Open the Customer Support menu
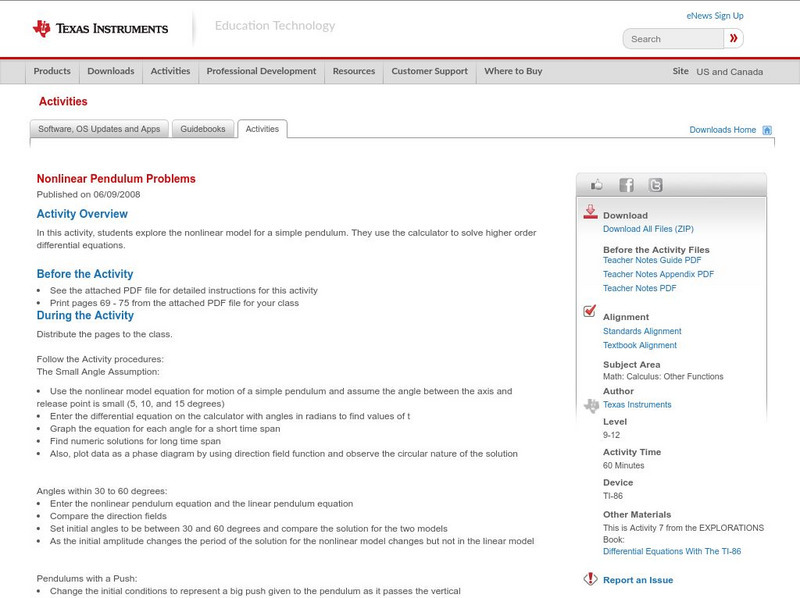 430,71
